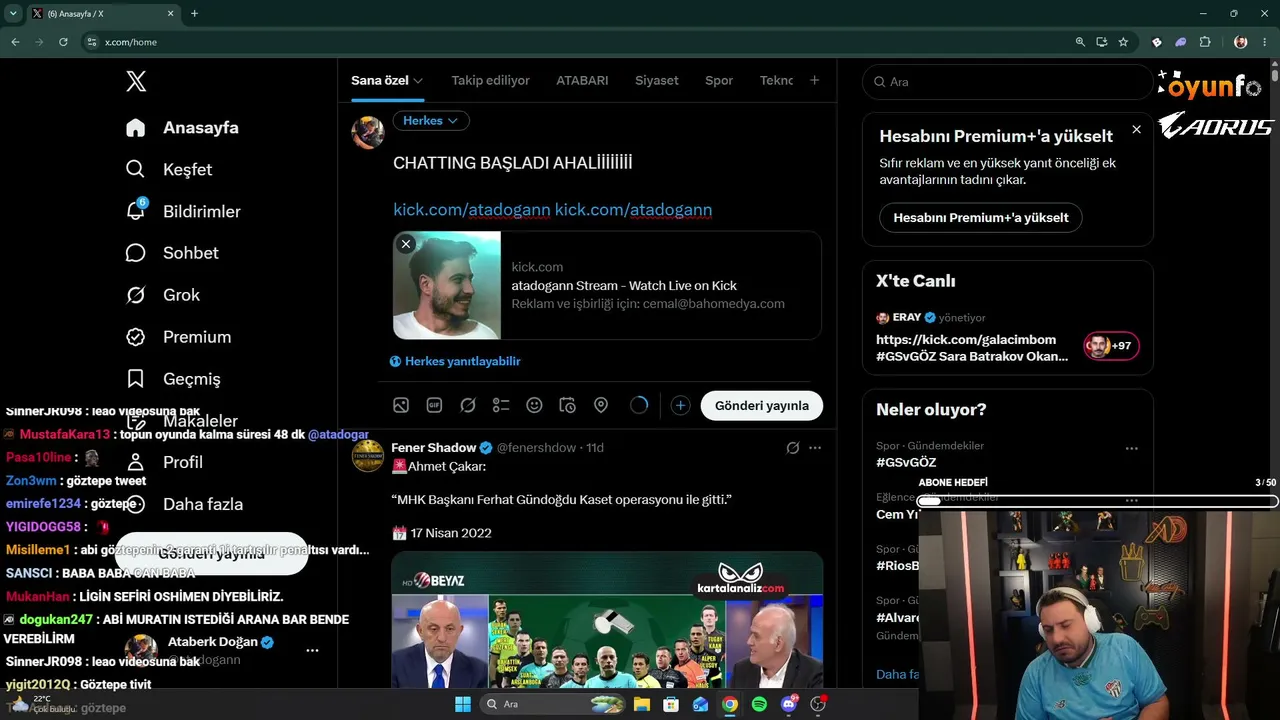The width and height of the screenshot is (1280, 720).
Task: Open File Explorer from the taskbar
Action: 641,704
